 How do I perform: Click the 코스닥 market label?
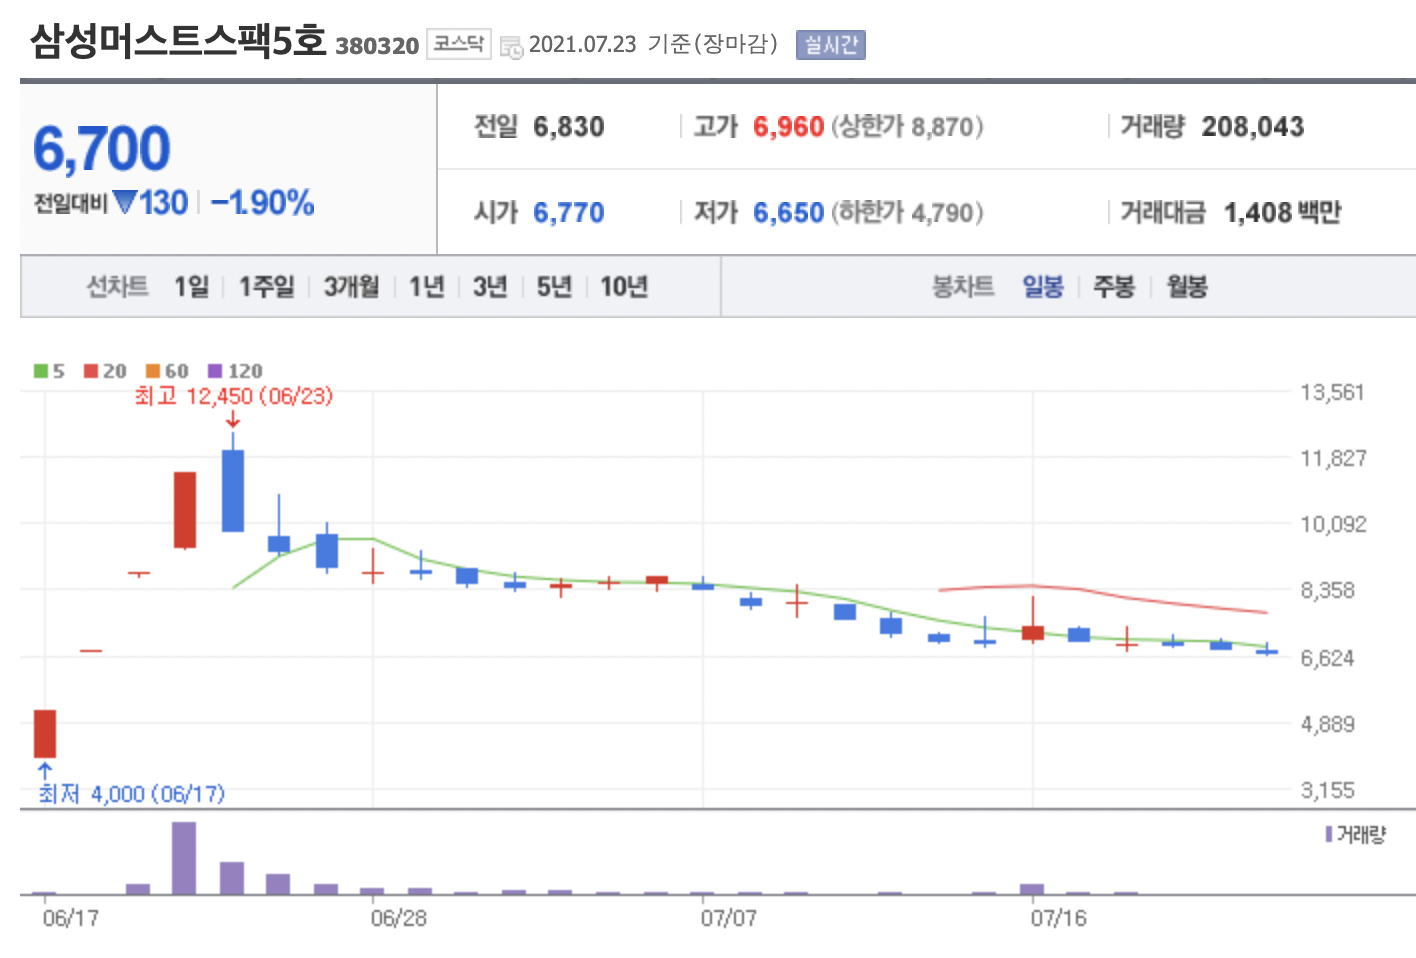point(459,44)
